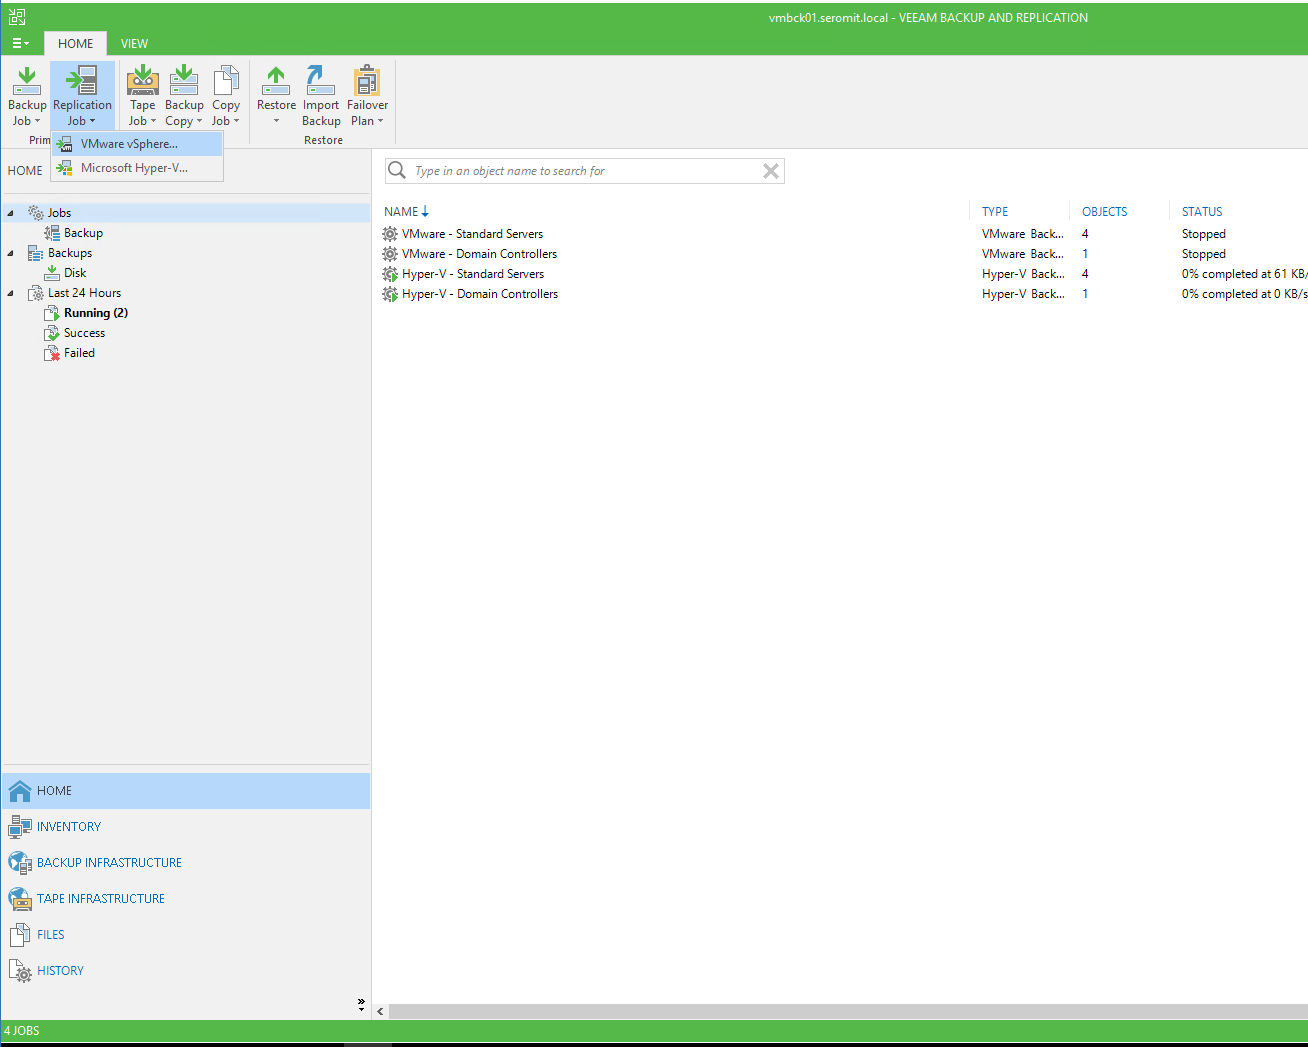Open the TAPE INFRASTRUCTURE view
Image resolution: width=1308 pixels, height=1047 pixels.
tap(186, 899)
